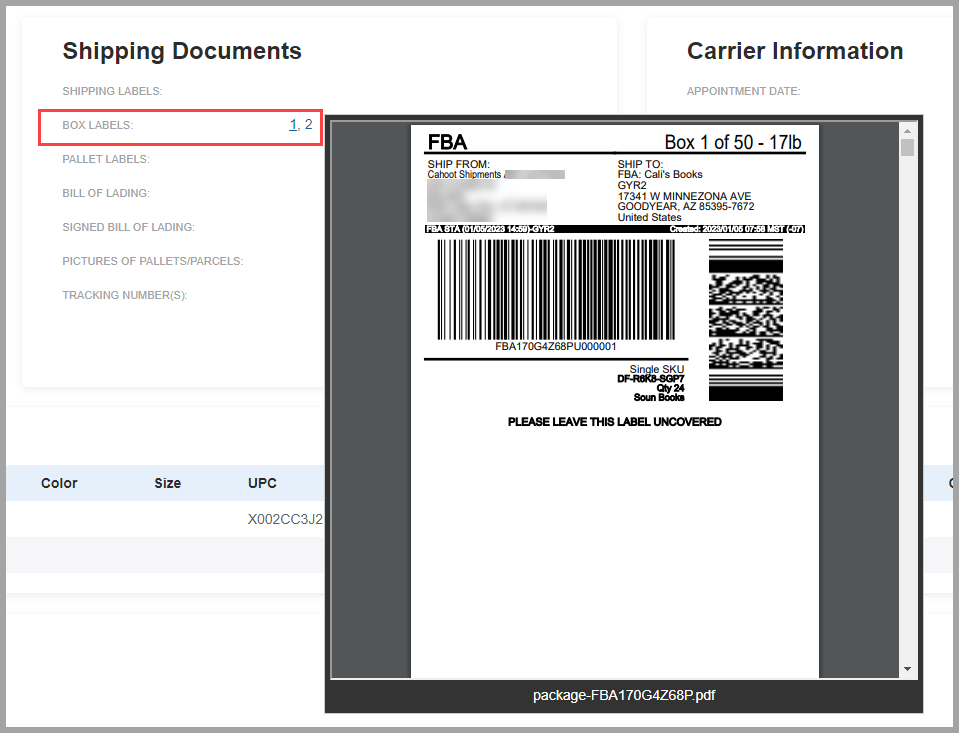Click the PDF preview scrollbar thumb

click(x=908, y=147)
